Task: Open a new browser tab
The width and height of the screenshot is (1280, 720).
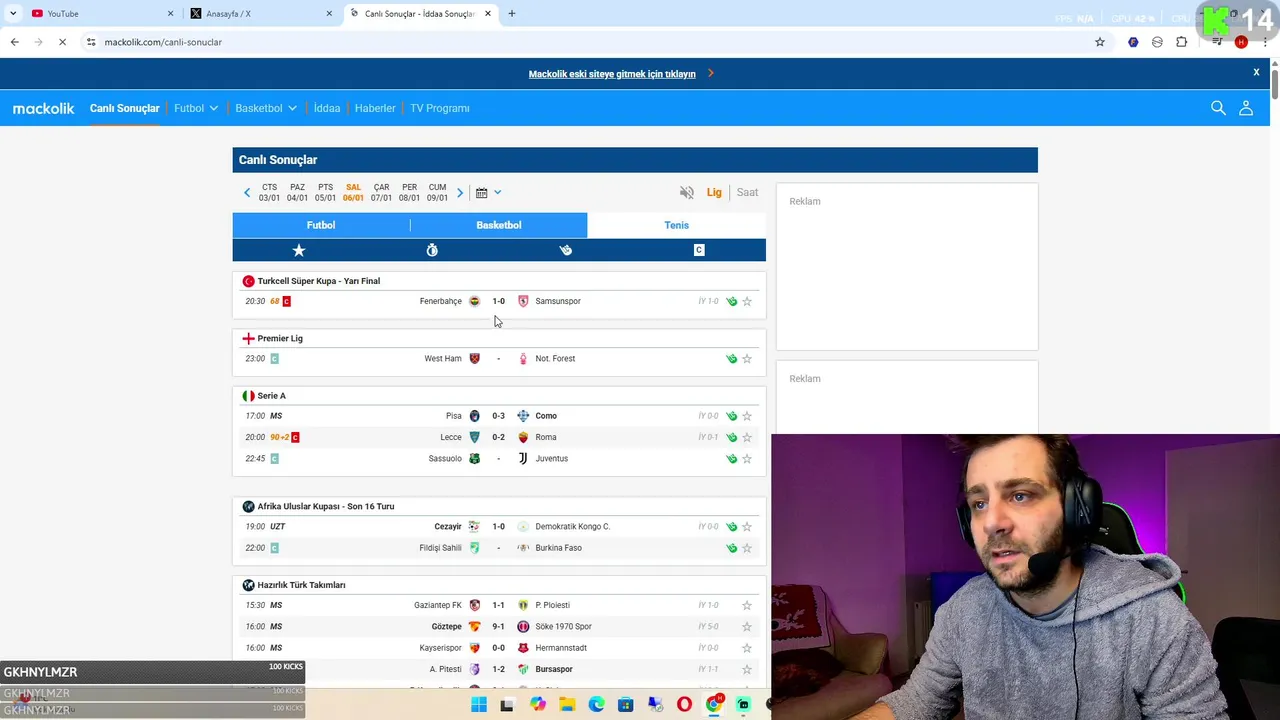Action: click(512, 14)
